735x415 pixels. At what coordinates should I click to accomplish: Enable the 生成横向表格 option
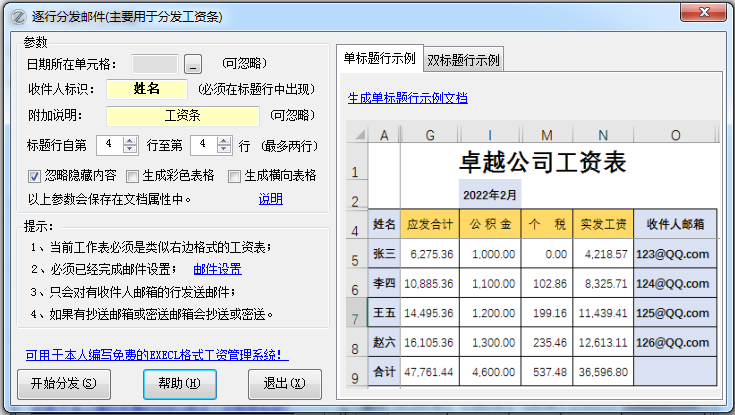point(235,176)
